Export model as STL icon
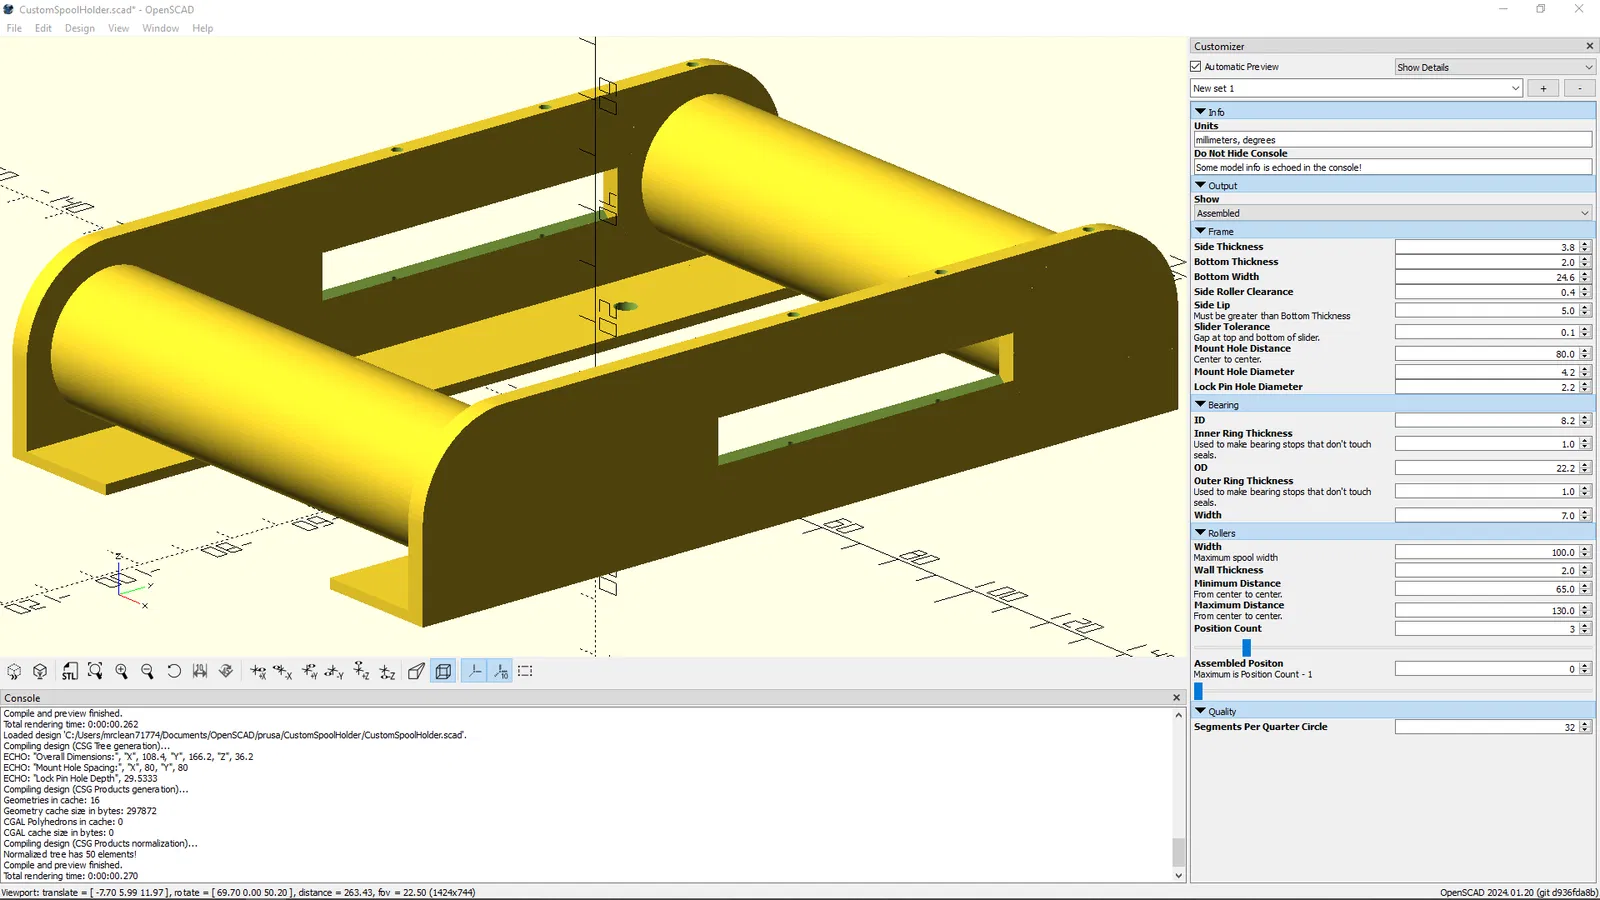Image resolution: width=1600 pixels, height=900 pixels. [x=69, y=671]
